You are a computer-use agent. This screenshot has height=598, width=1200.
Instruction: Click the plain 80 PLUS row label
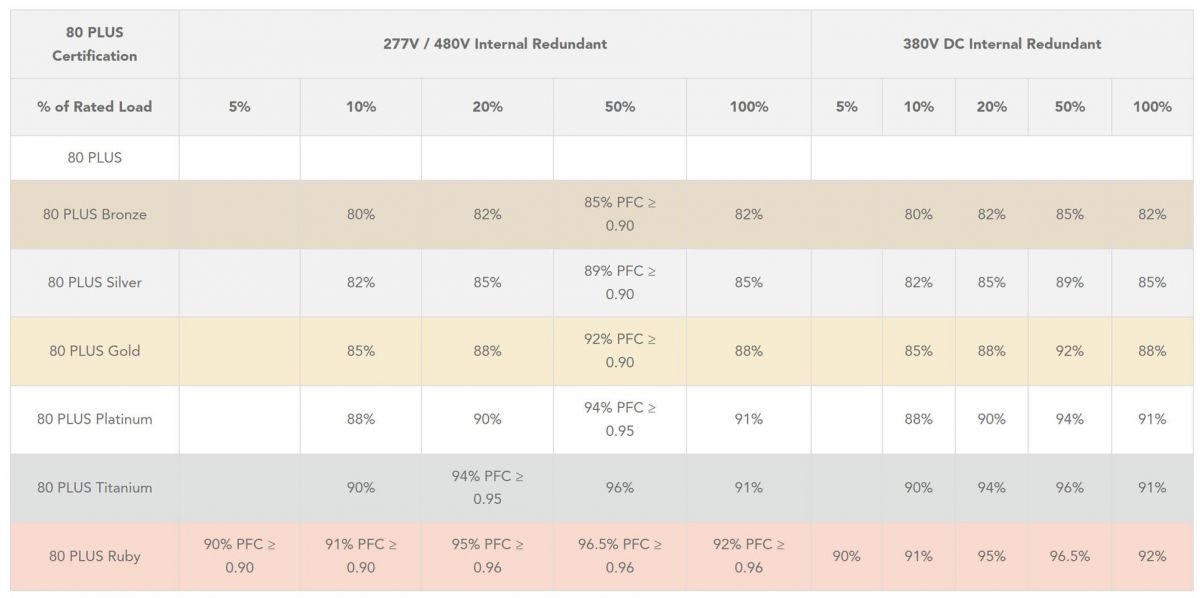(x=95, y=157)
